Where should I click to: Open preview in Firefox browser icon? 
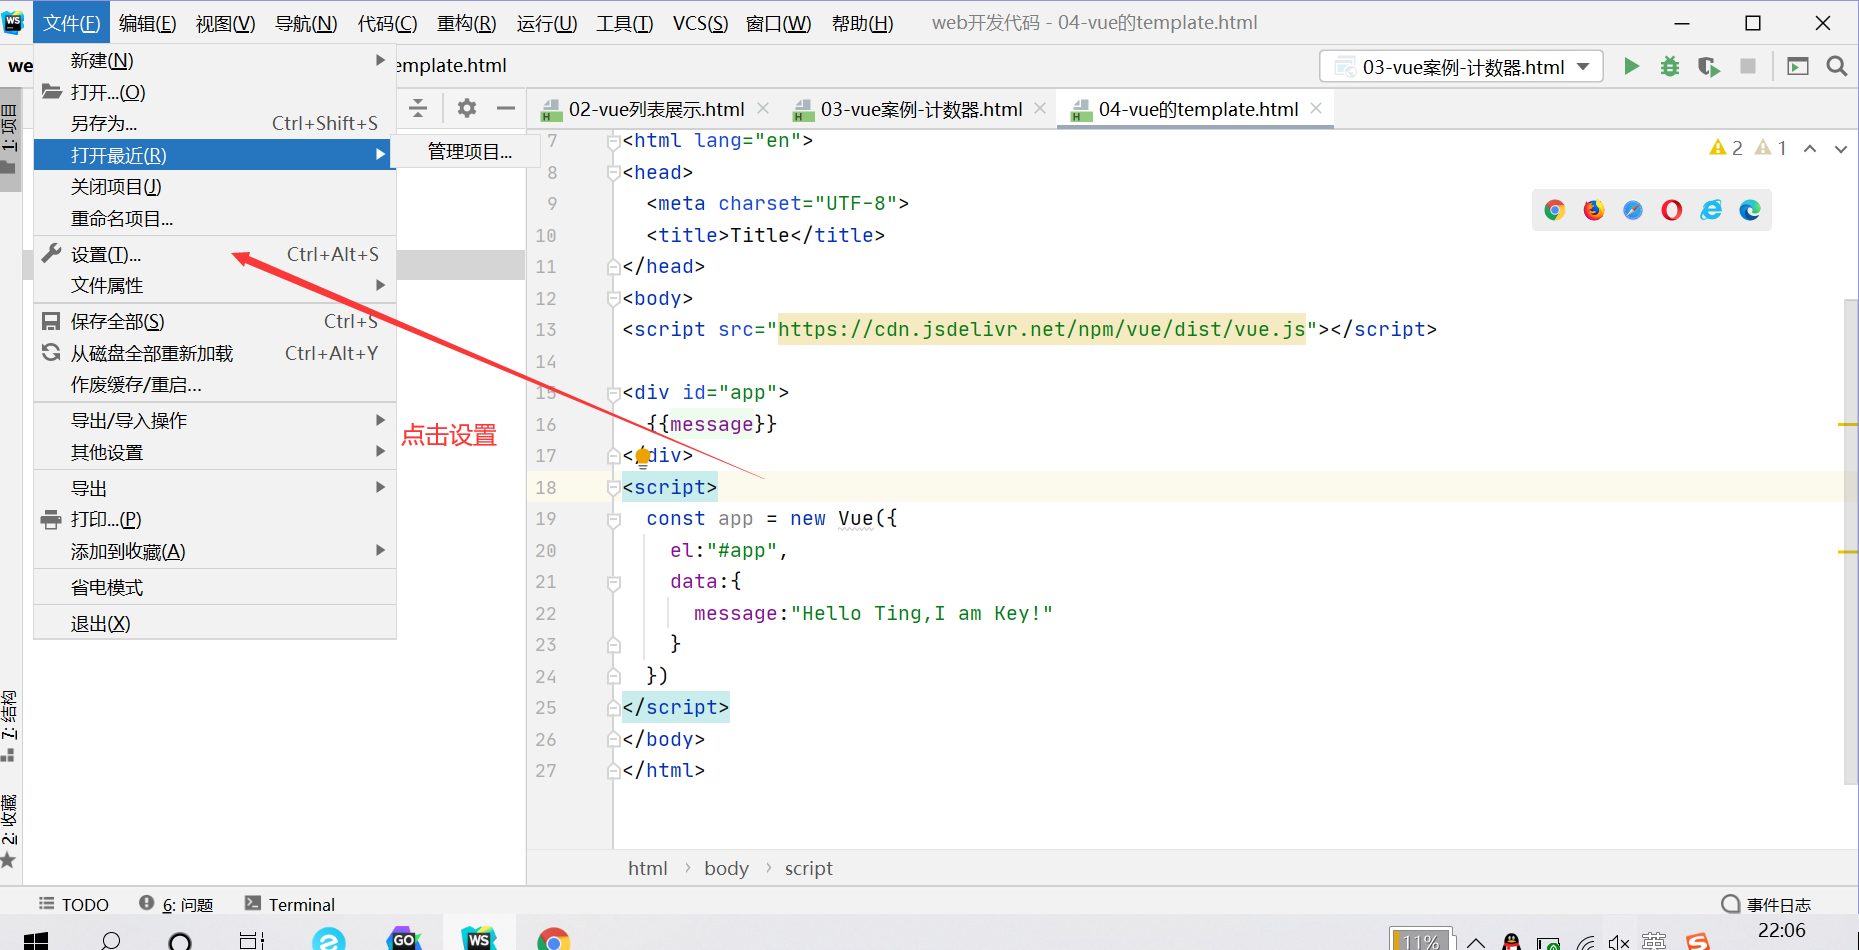(x=1593, y=210)
